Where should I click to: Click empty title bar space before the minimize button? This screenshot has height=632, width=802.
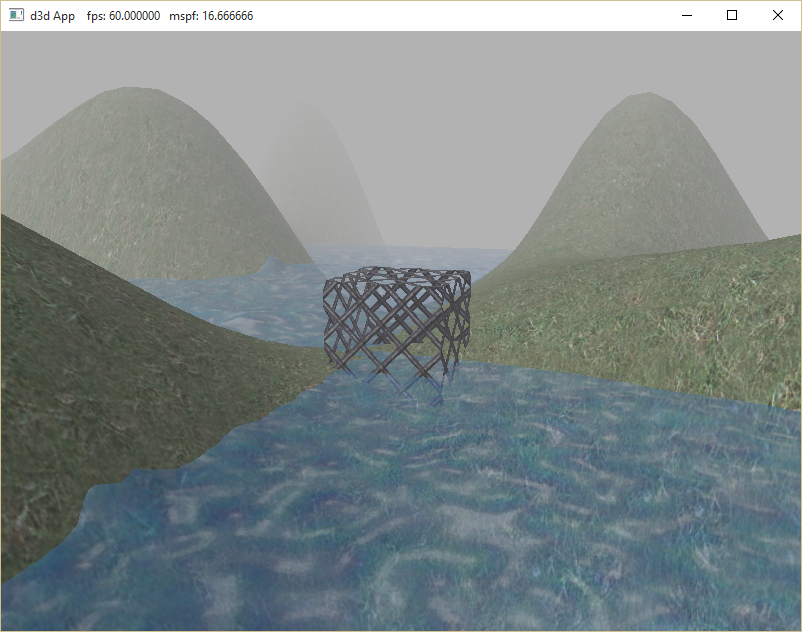tap(450, 16)
